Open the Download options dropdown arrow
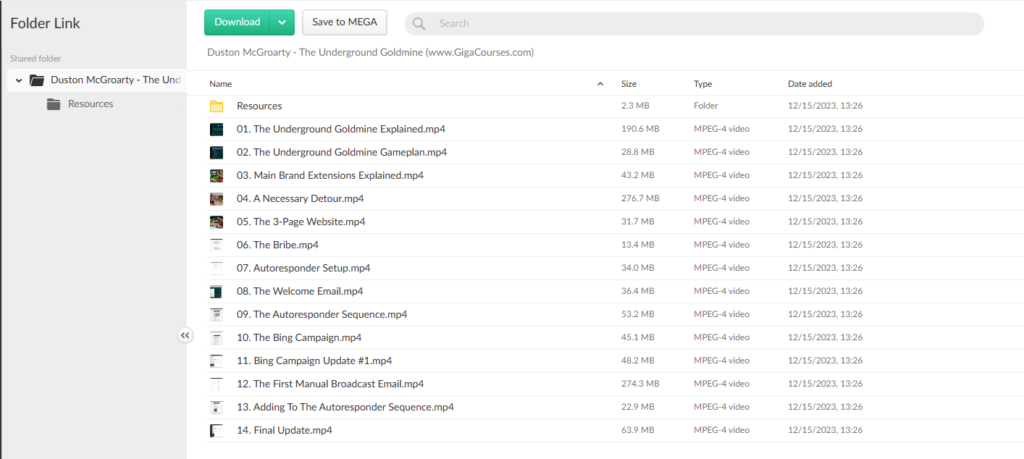The height and width of the screenshot is (459, 1024). pos(282,22)
